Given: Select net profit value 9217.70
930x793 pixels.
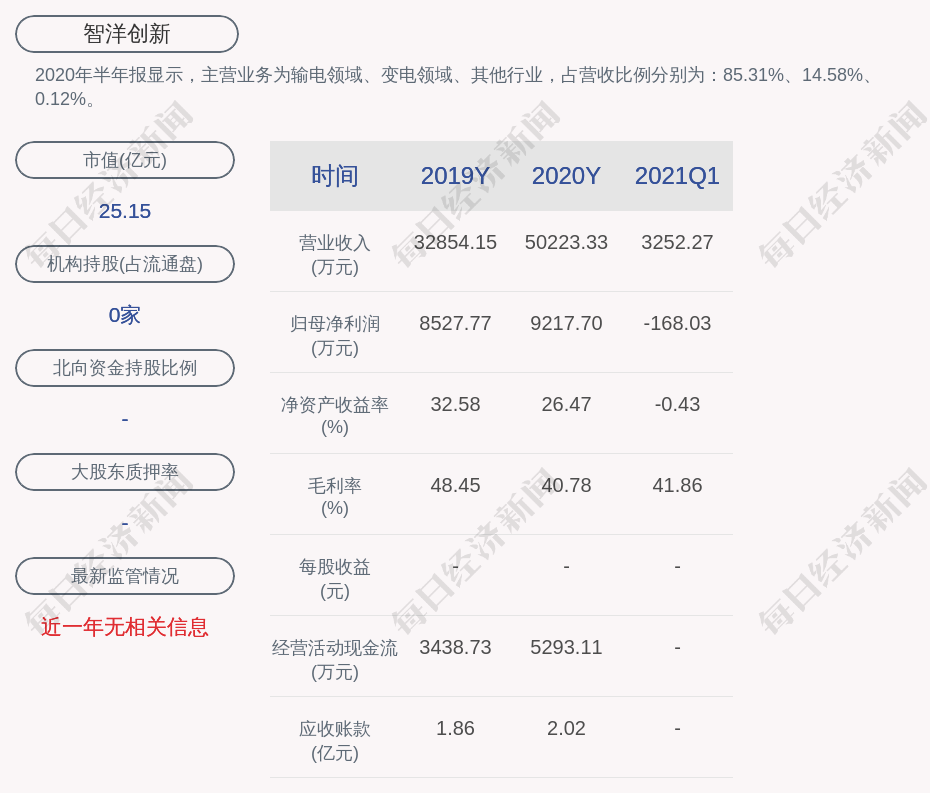Looking at the screenshot, I should (566, 323).
